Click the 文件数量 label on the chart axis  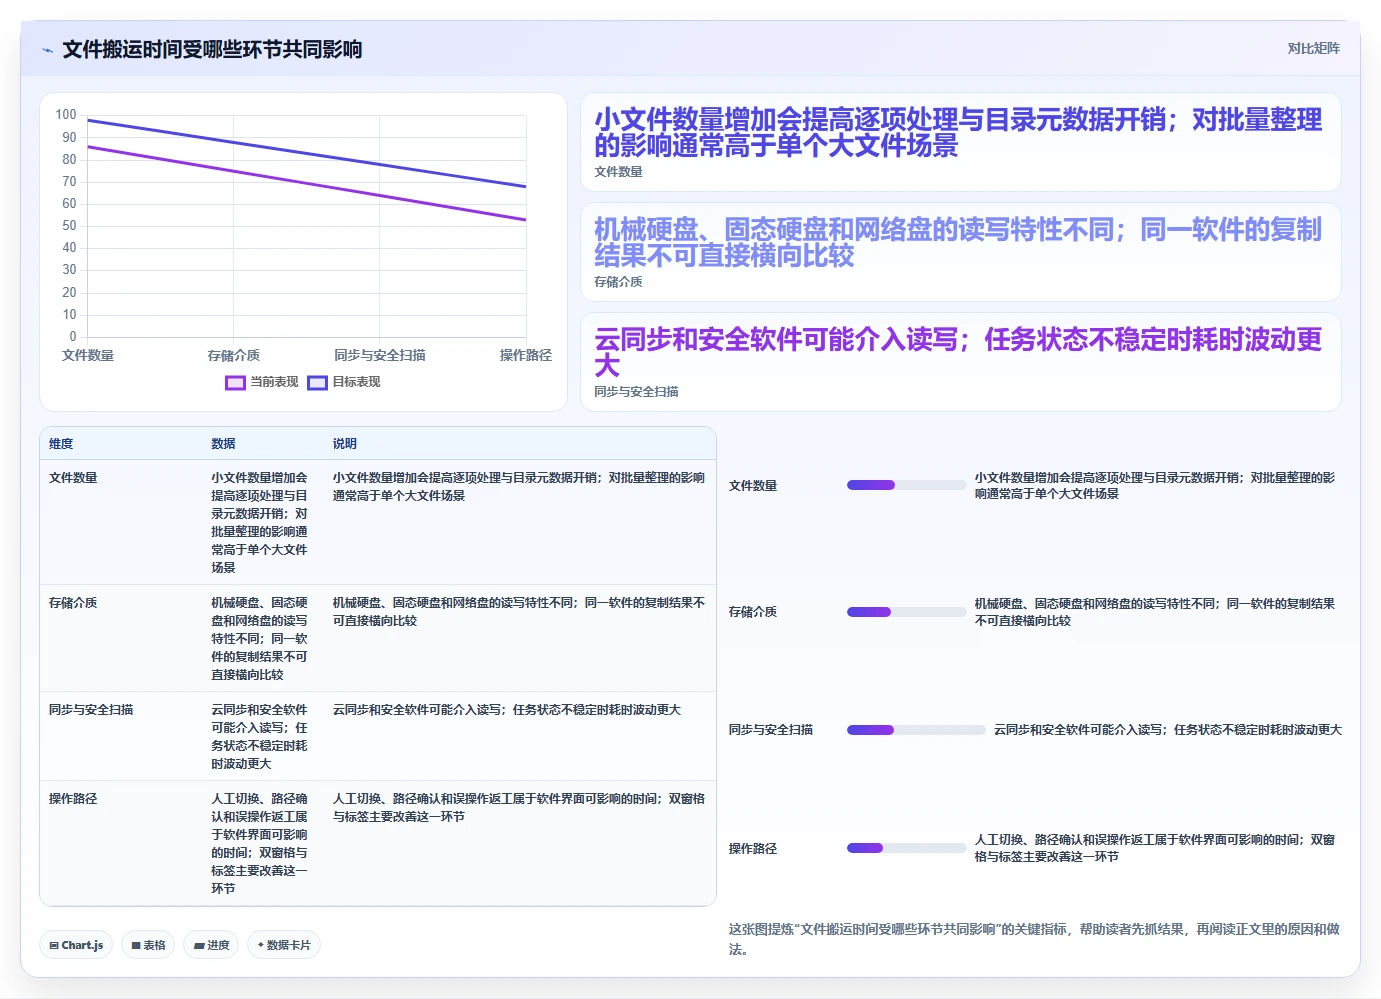pyautogui.click(x=88, y=355)
